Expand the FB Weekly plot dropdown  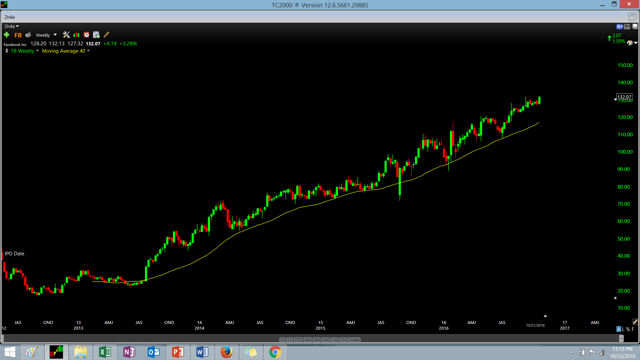[24, 51]
